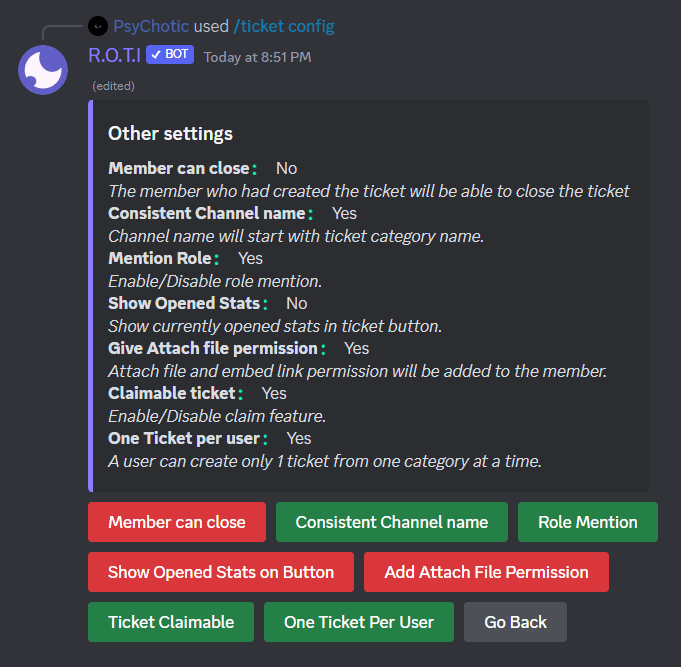Click the Other settings embed title
Screen dimensions: 681x667
[x=170, y=133]
